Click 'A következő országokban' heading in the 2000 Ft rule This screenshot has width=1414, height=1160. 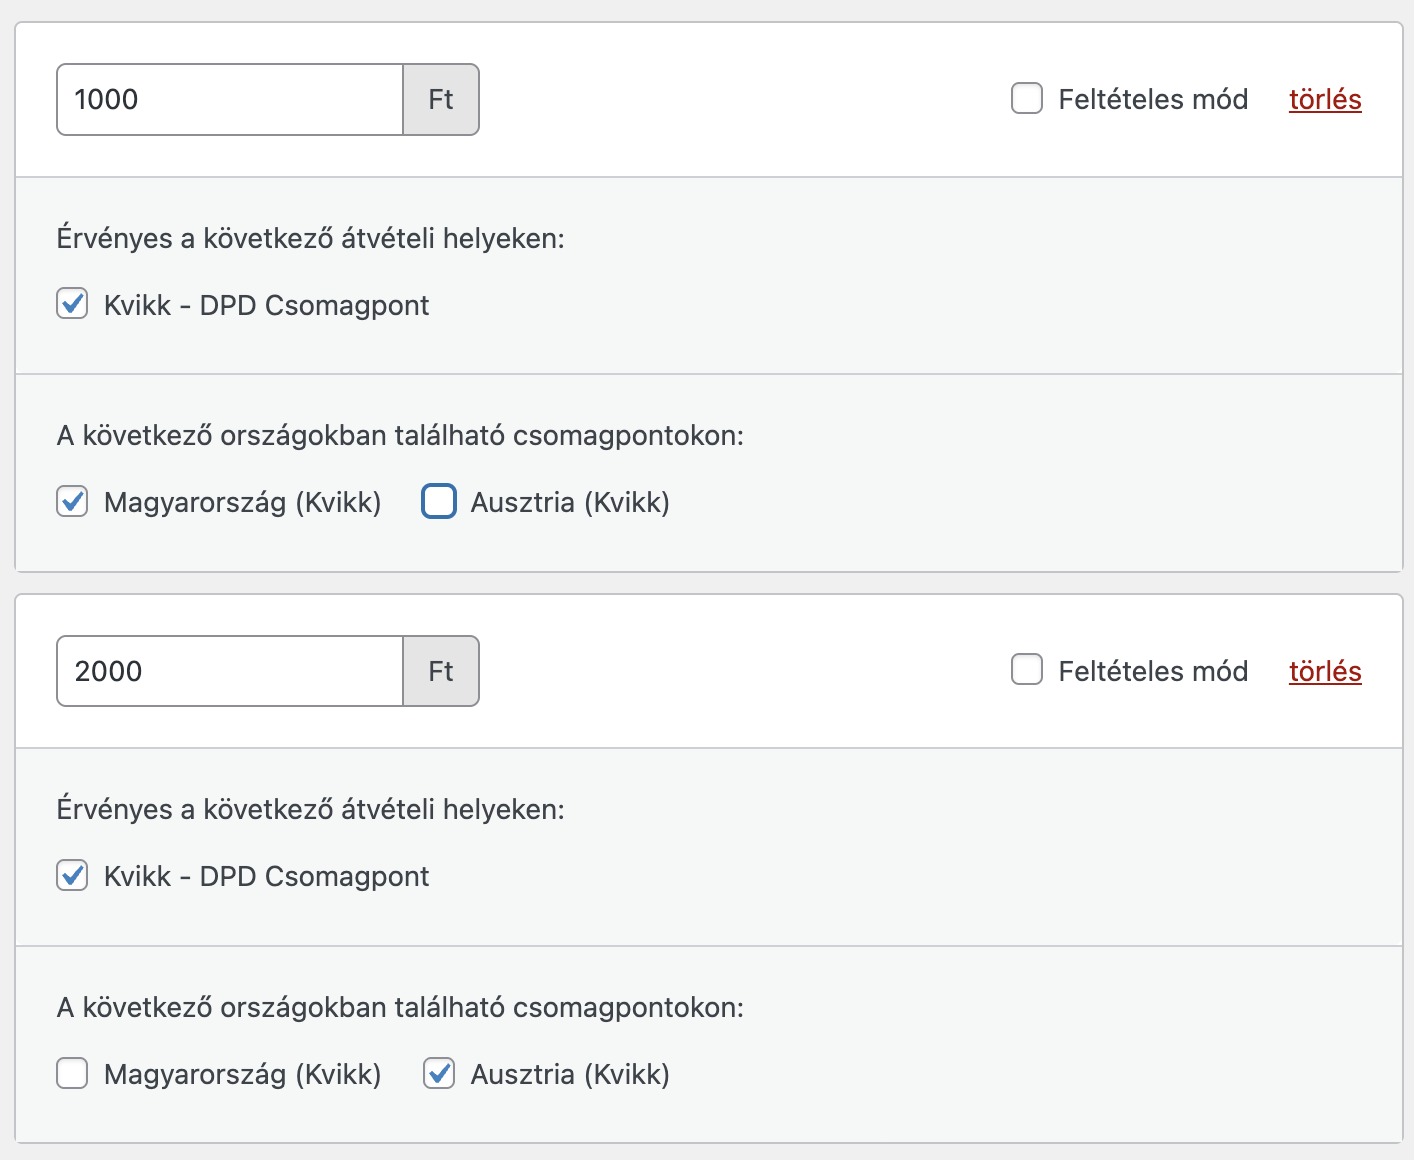(400, 1008)
